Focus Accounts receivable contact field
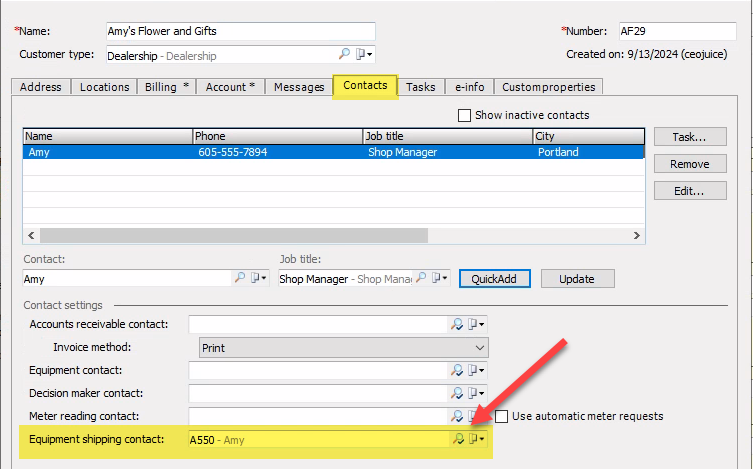The width and height of the screenshot is (753, 469). point(318,325)
